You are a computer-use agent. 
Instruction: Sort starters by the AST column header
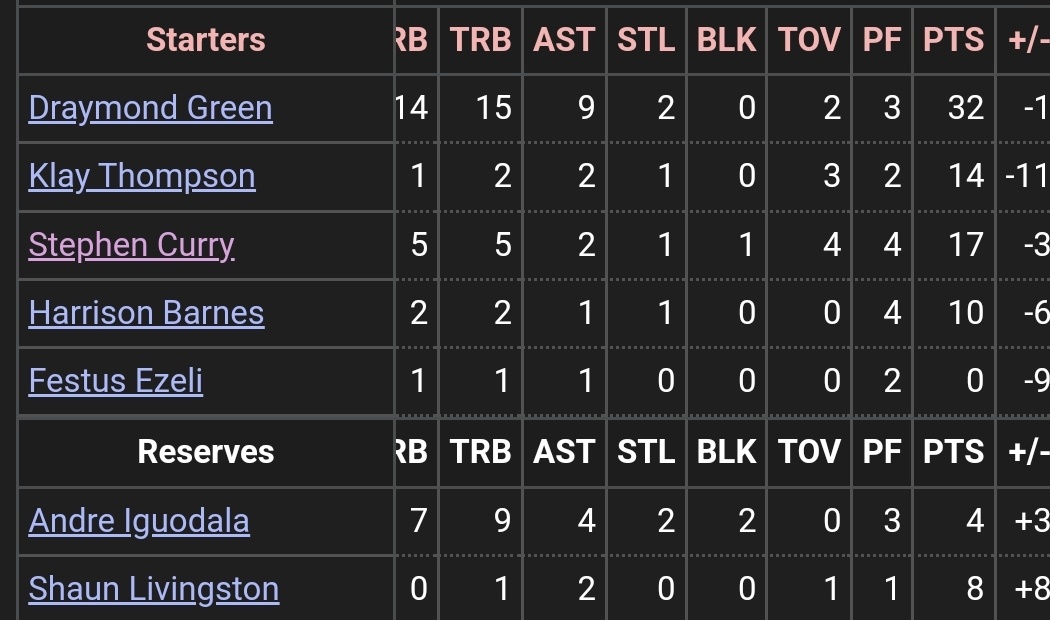(564, 40)
